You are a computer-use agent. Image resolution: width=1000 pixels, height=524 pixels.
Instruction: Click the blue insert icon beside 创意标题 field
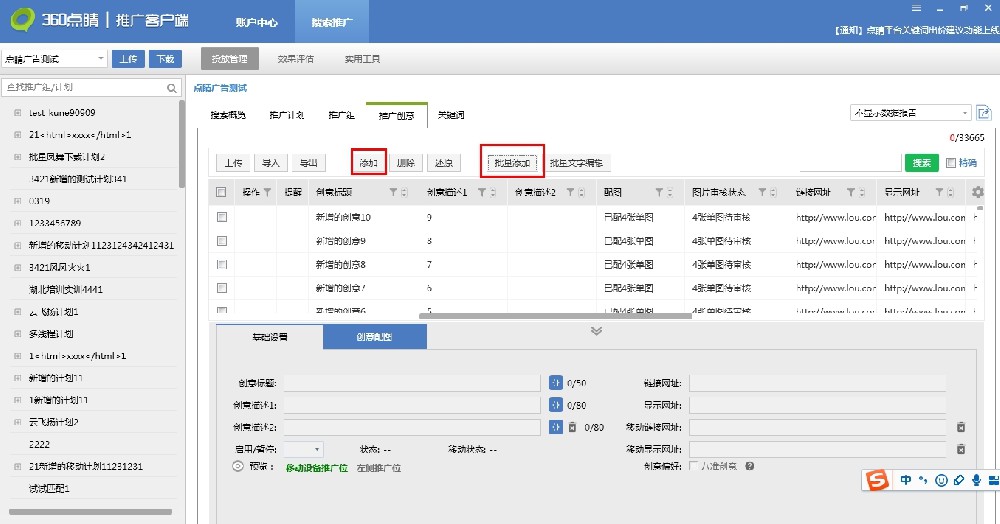click(x=555, y=382)
